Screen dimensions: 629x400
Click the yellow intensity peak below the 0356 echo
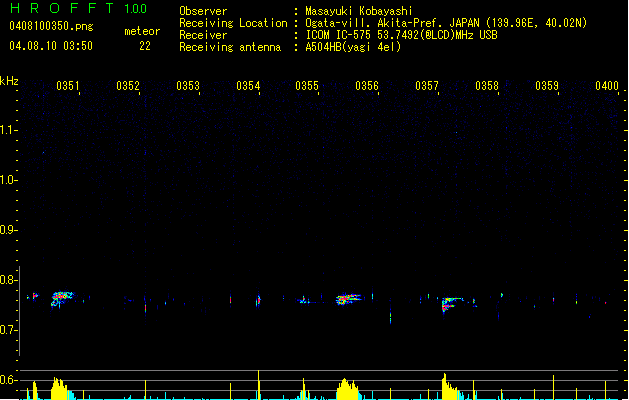pos(347,389)
